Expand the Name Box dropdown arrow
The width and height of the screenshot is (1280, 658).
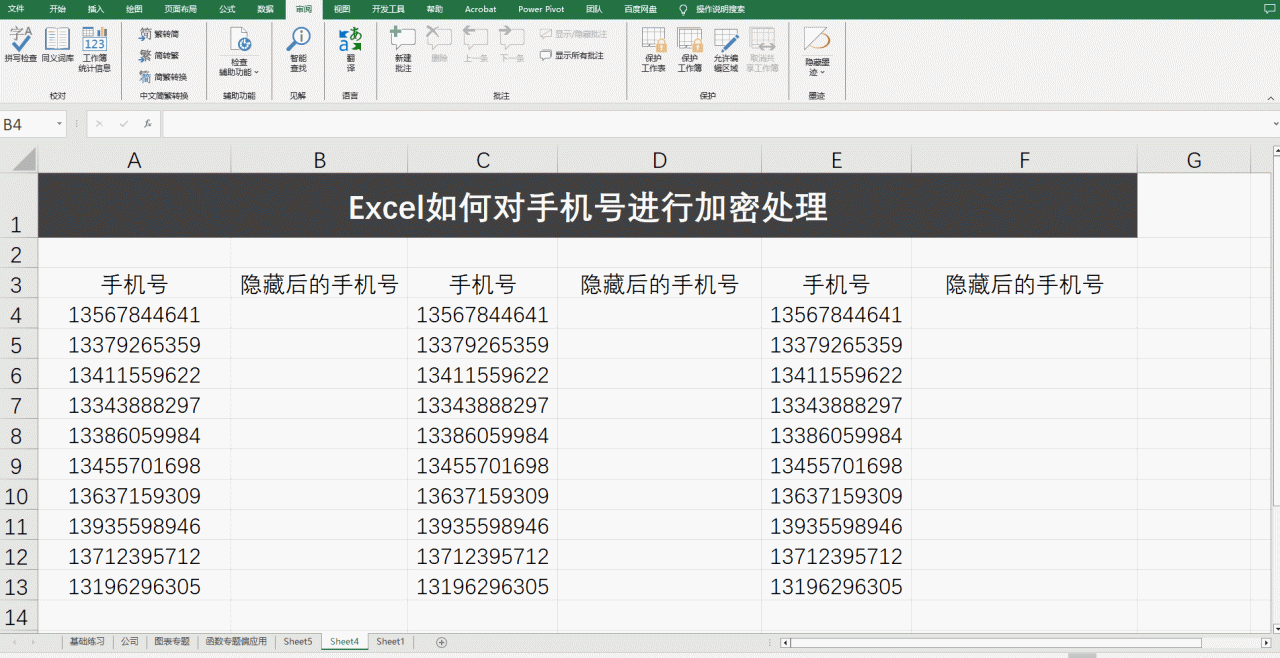(61, 124)
